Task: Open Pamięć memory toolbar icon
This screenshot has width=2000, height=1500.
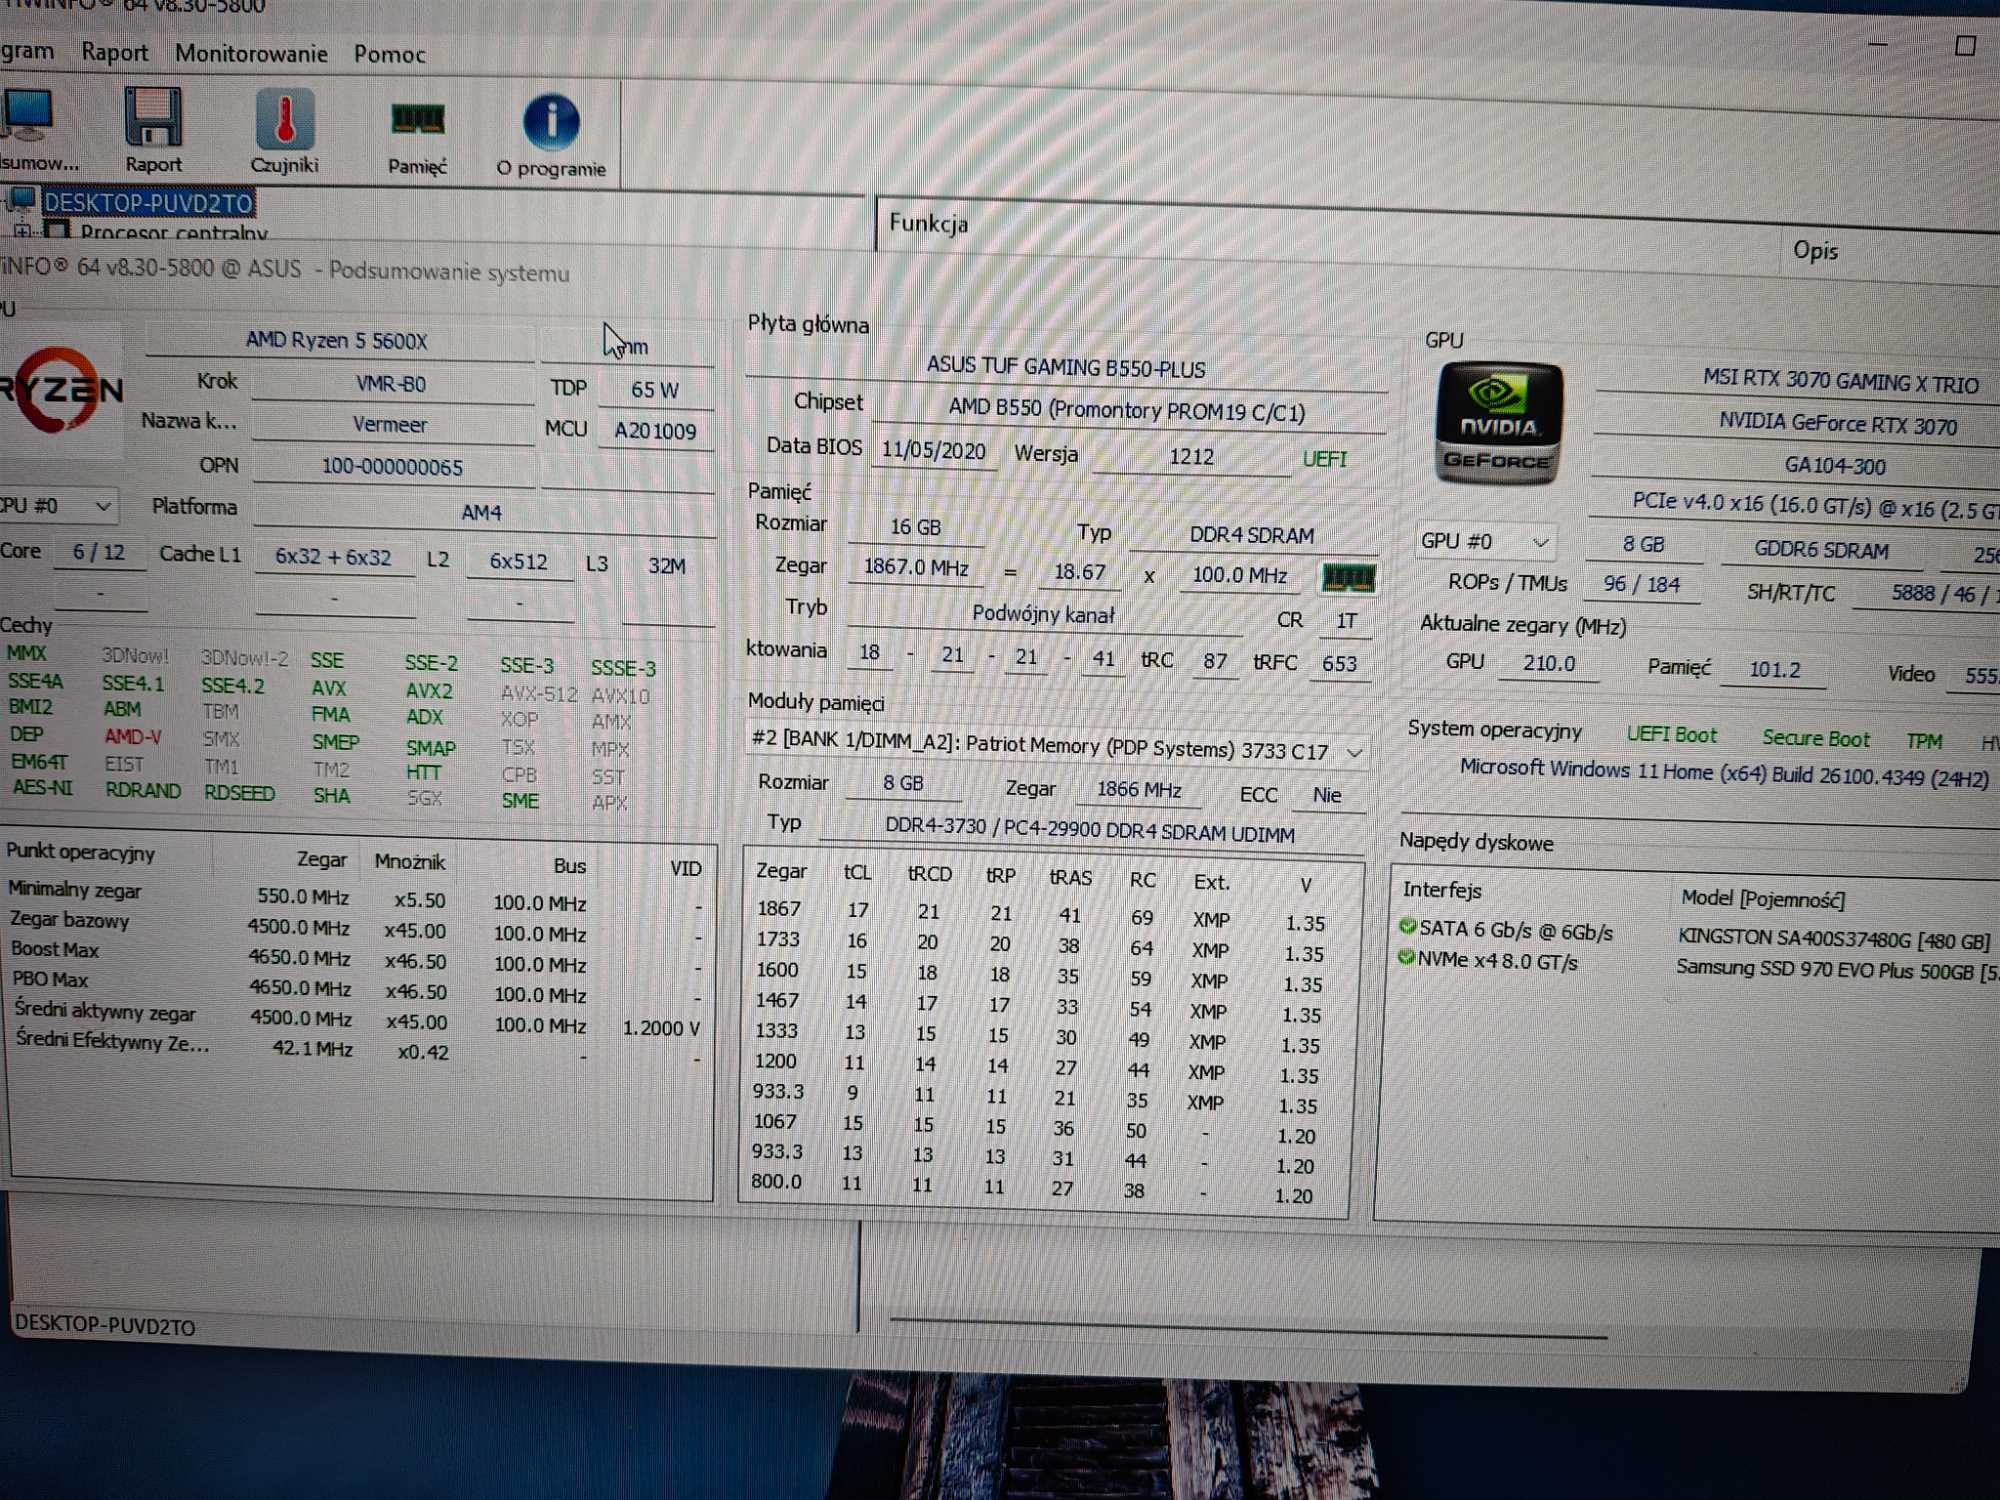Action: click(x=417, y=121)
